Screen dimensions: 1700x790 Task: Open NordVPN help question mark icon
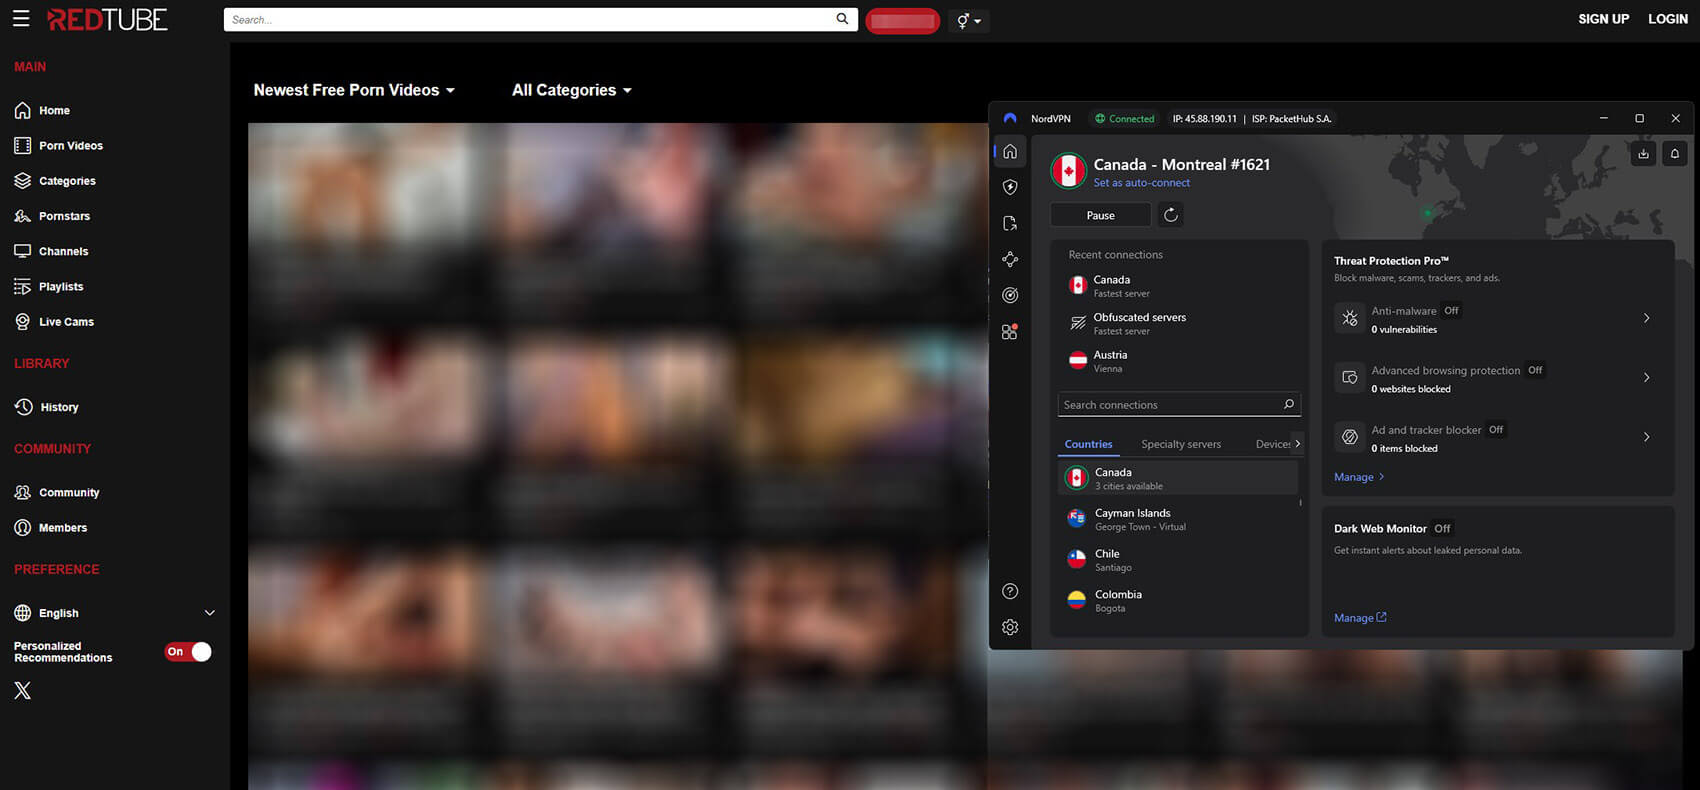1010,591
